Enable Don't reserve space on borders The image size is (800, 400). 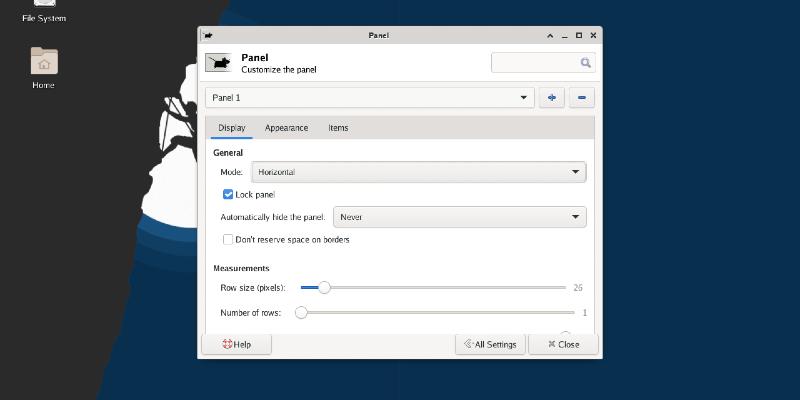(228, 240)
